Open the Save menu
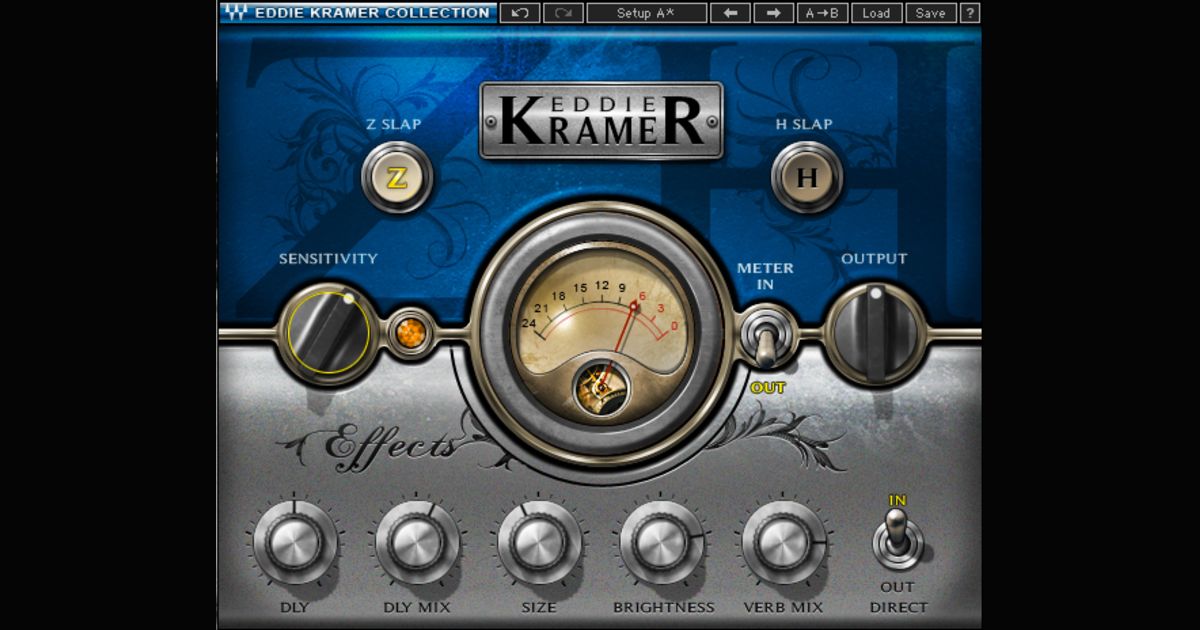This screenshot has height=630, width=1200. pos(930,13)
